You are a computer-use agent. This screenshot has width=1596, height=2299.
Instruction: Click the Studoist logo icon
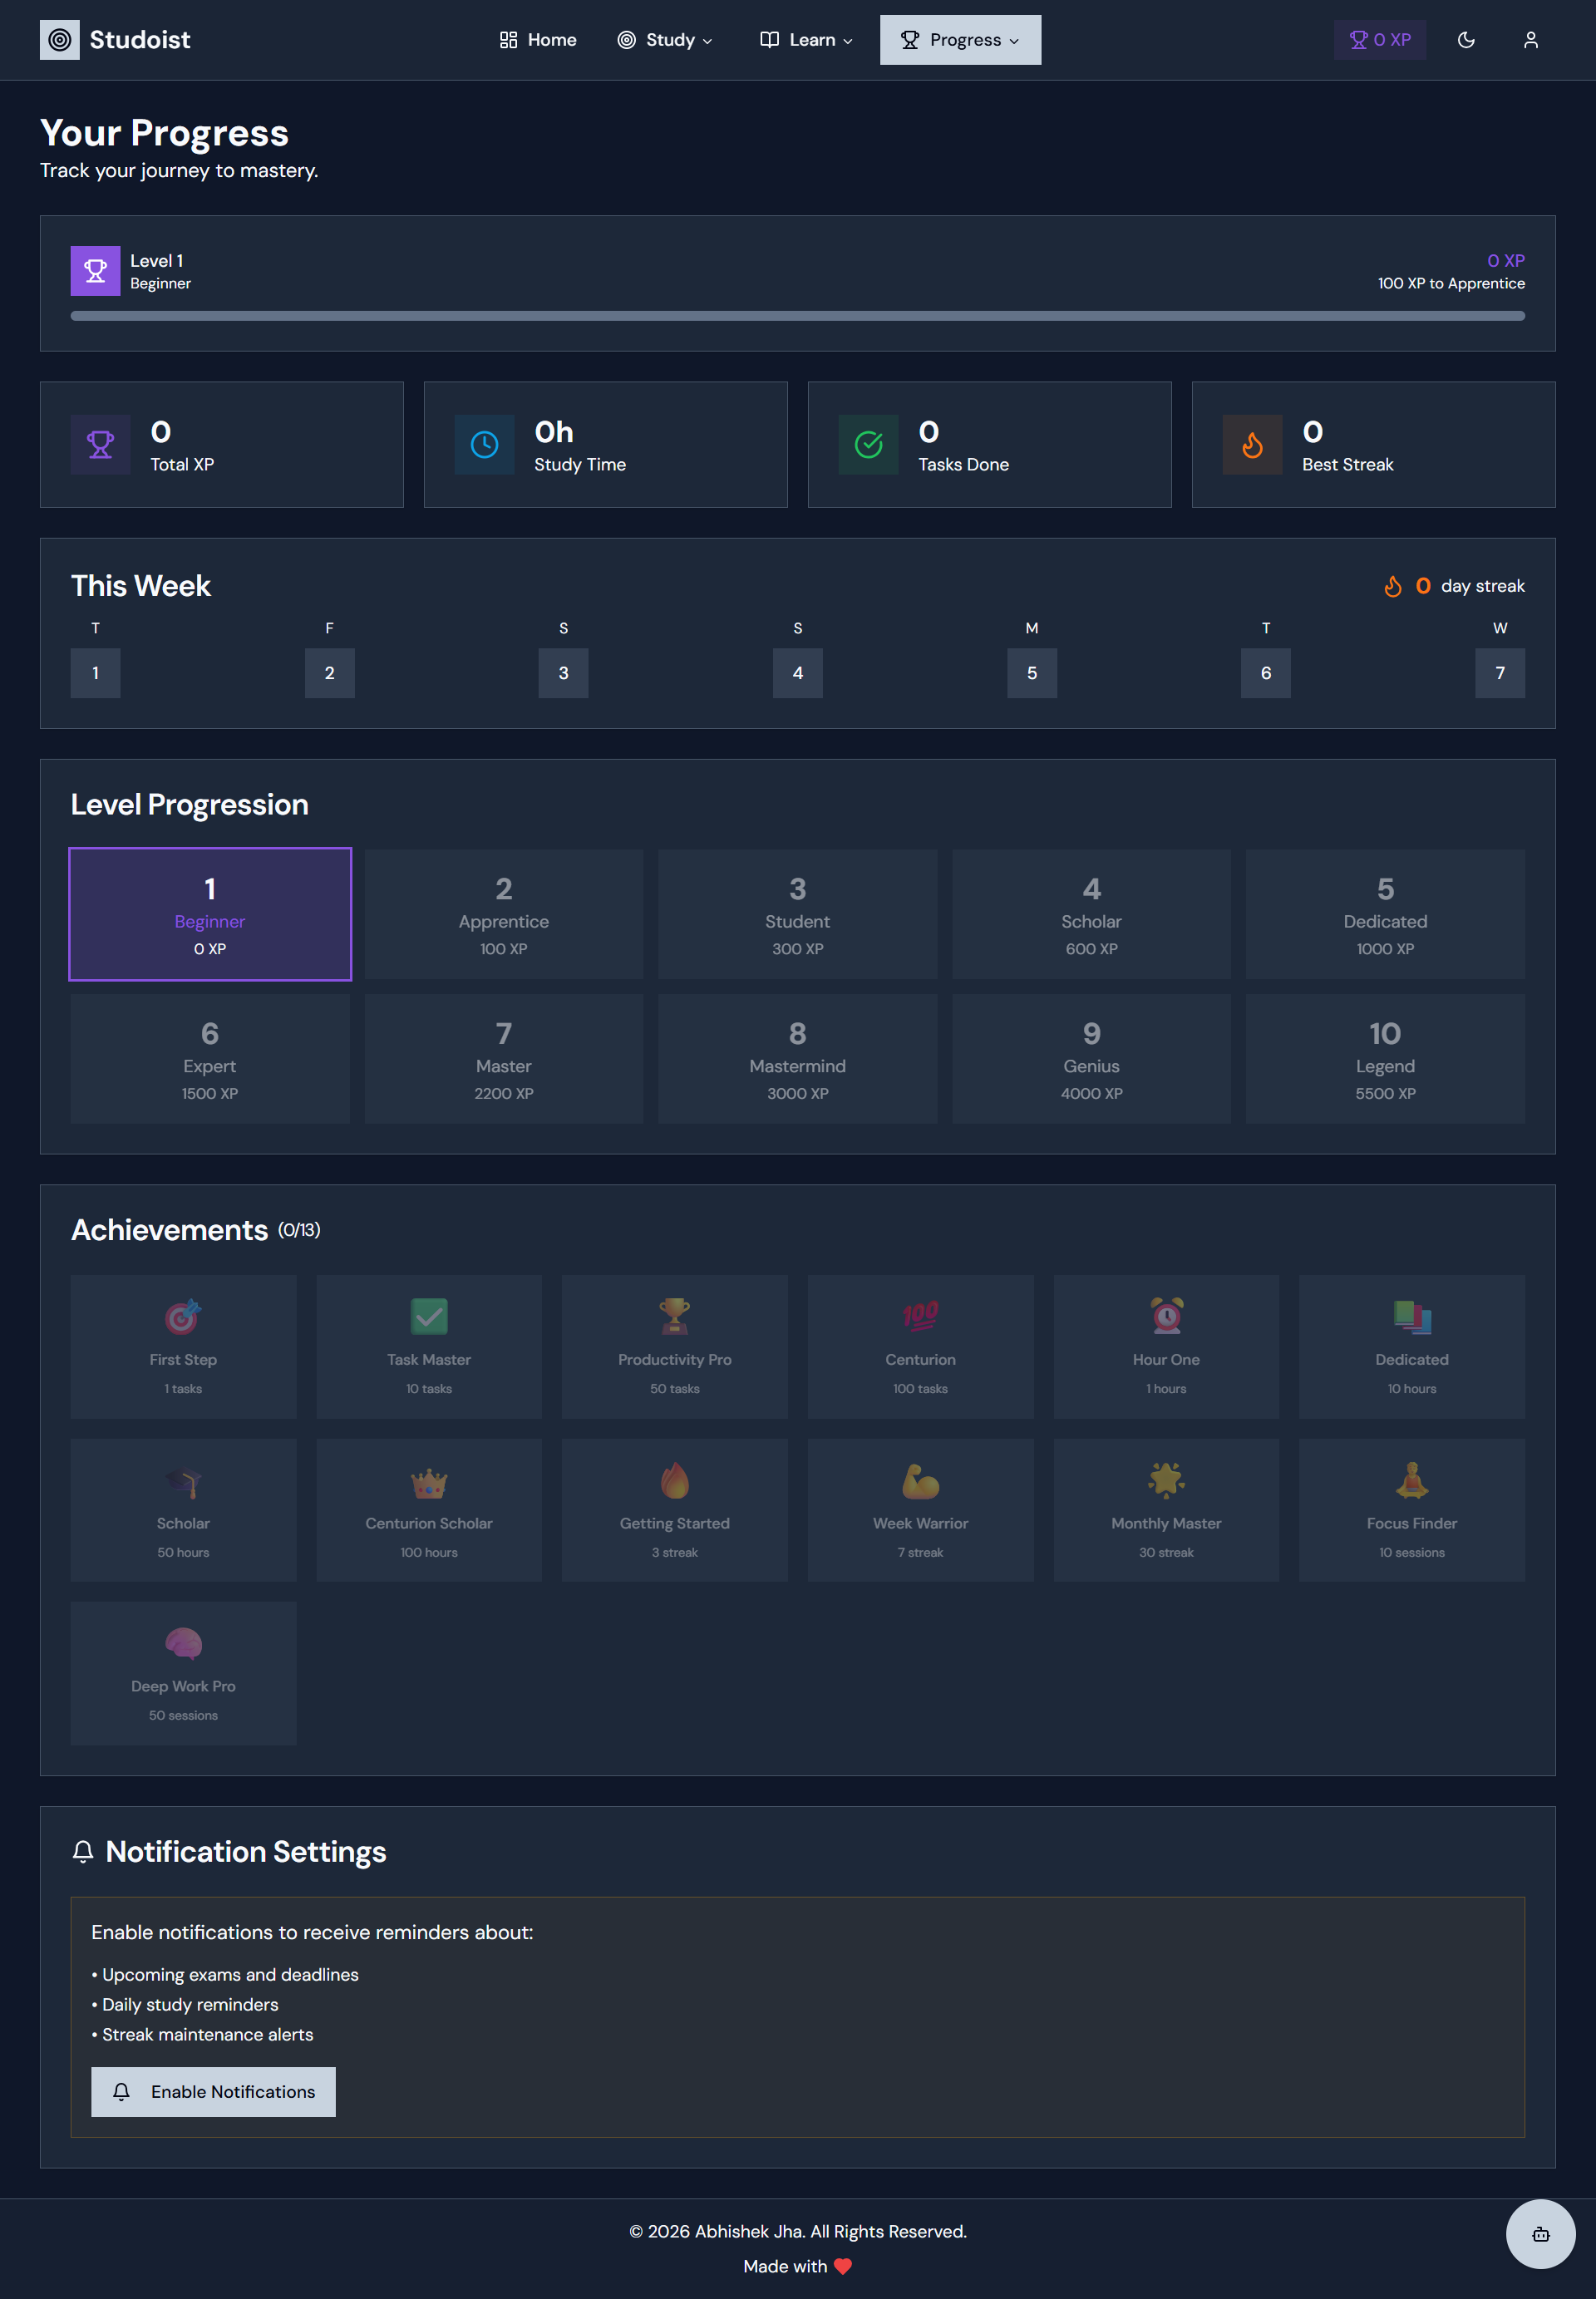[59, 40]
